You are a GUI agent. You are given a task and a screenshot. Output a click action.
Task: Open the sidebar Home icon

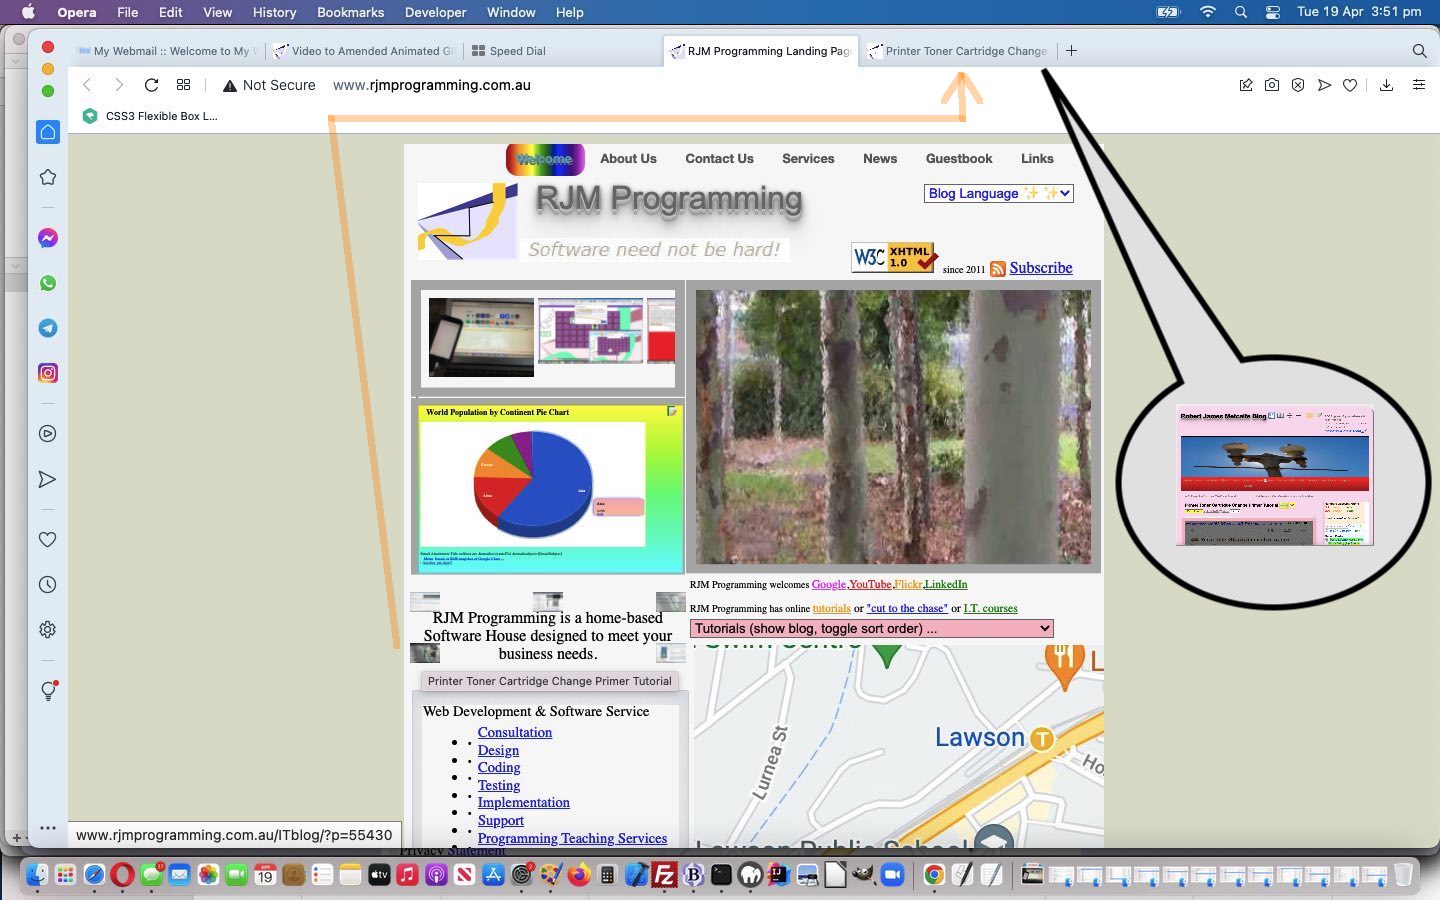pyautogui.click(x=47, y=132)
